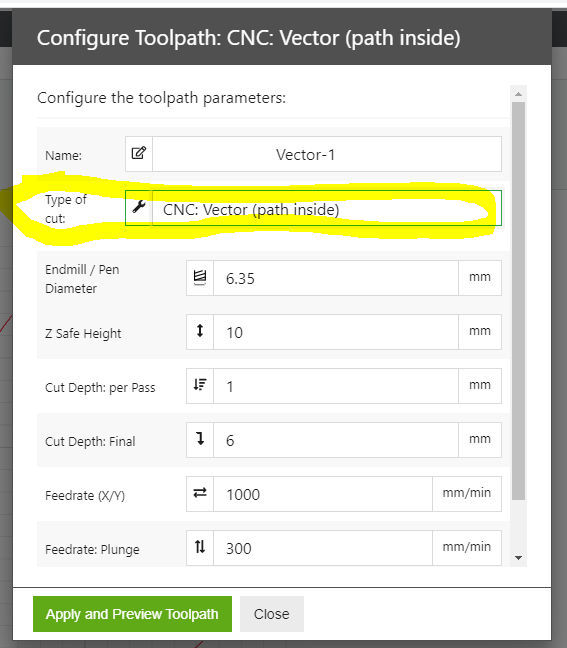Click the Endmill Diameter 6.35 field
The height and width of the screenshot is (648, 567).
(x=336, y=278)
